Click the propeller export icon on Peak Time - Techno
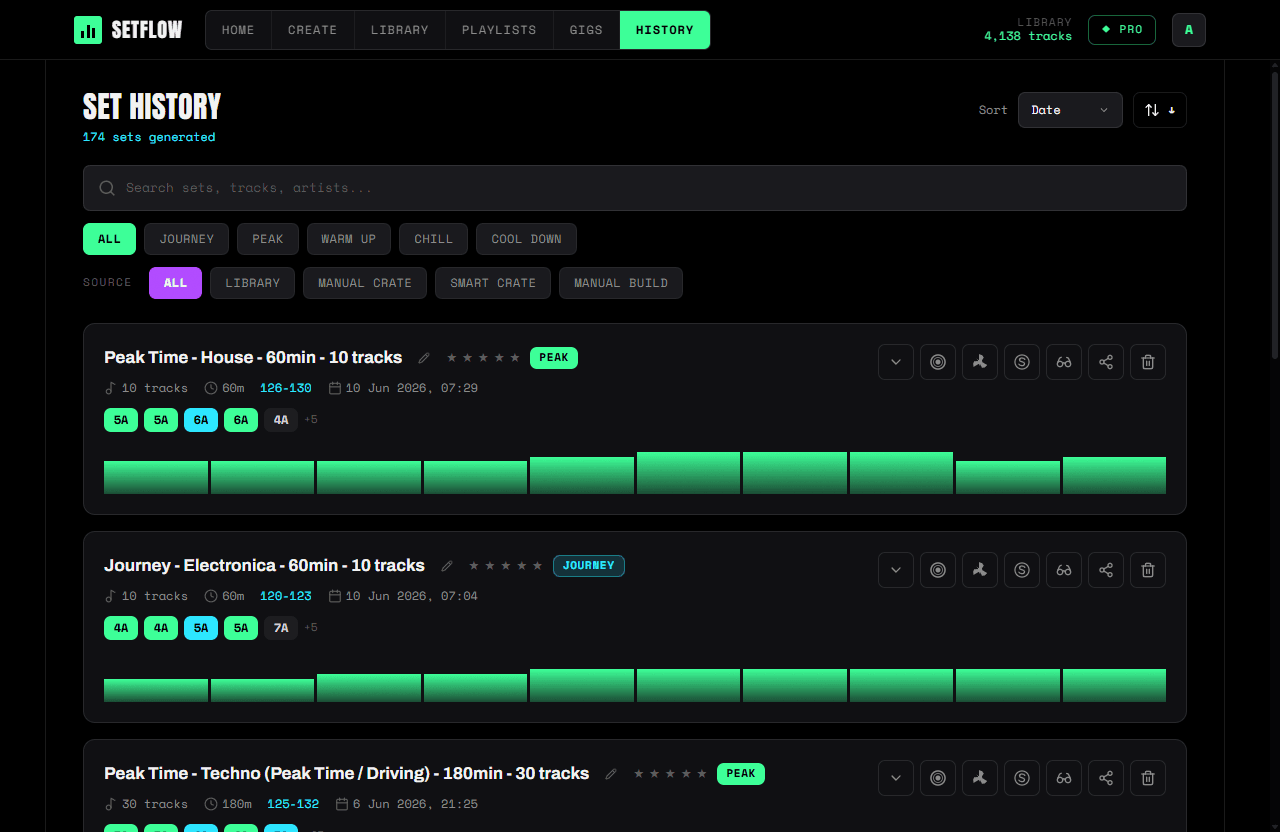 point(980,778)
